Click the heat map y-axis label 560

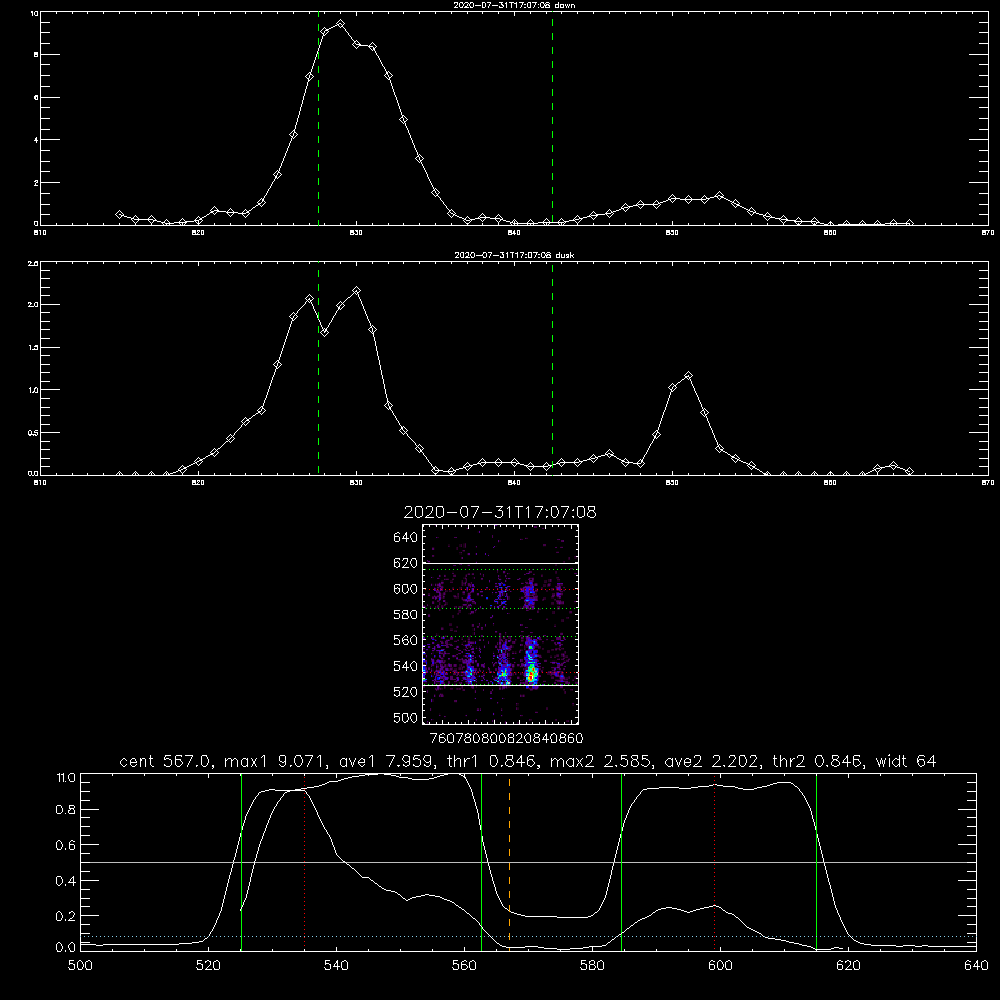click(x=406, y=640)
